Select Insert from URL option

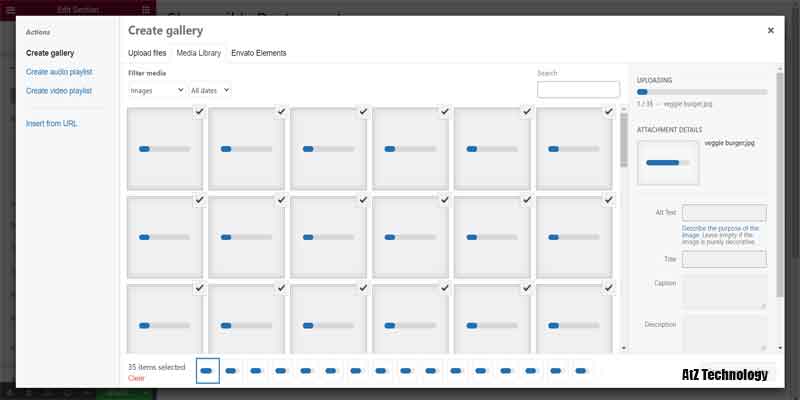pos(52,124)
